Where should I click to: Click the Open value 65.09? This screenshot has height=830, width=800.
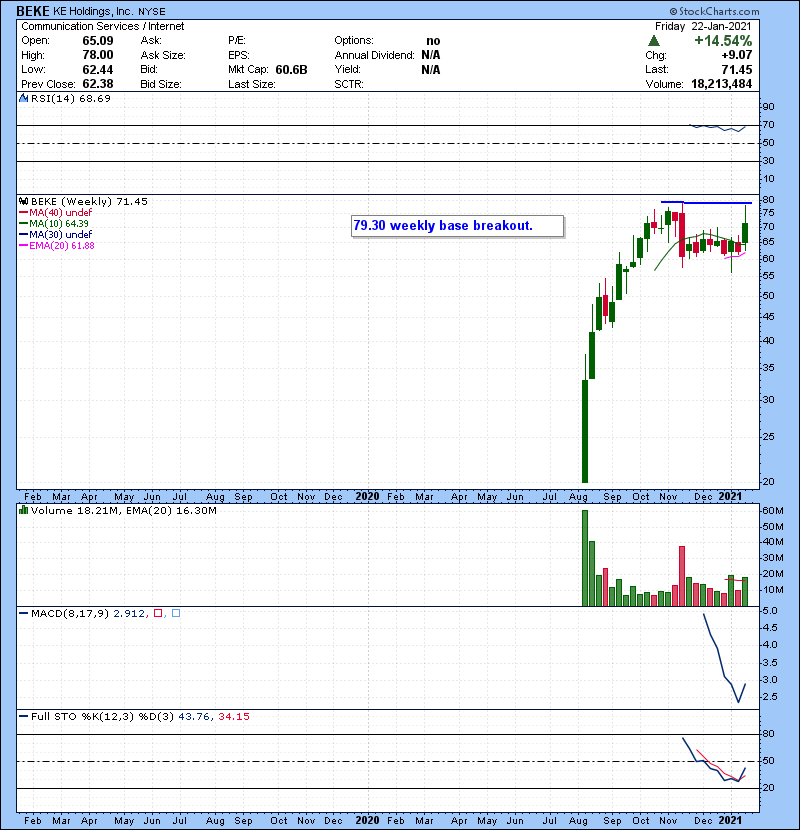(98, 41)
